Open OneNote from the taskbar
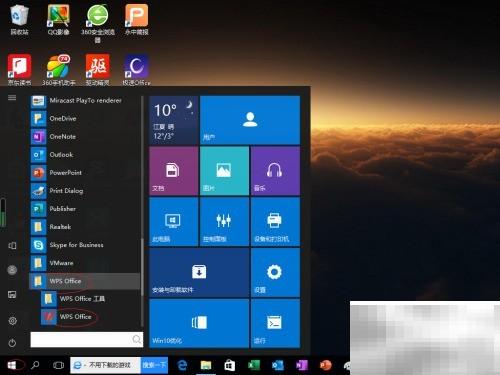 pyautogui.click(x=302, y=365)
